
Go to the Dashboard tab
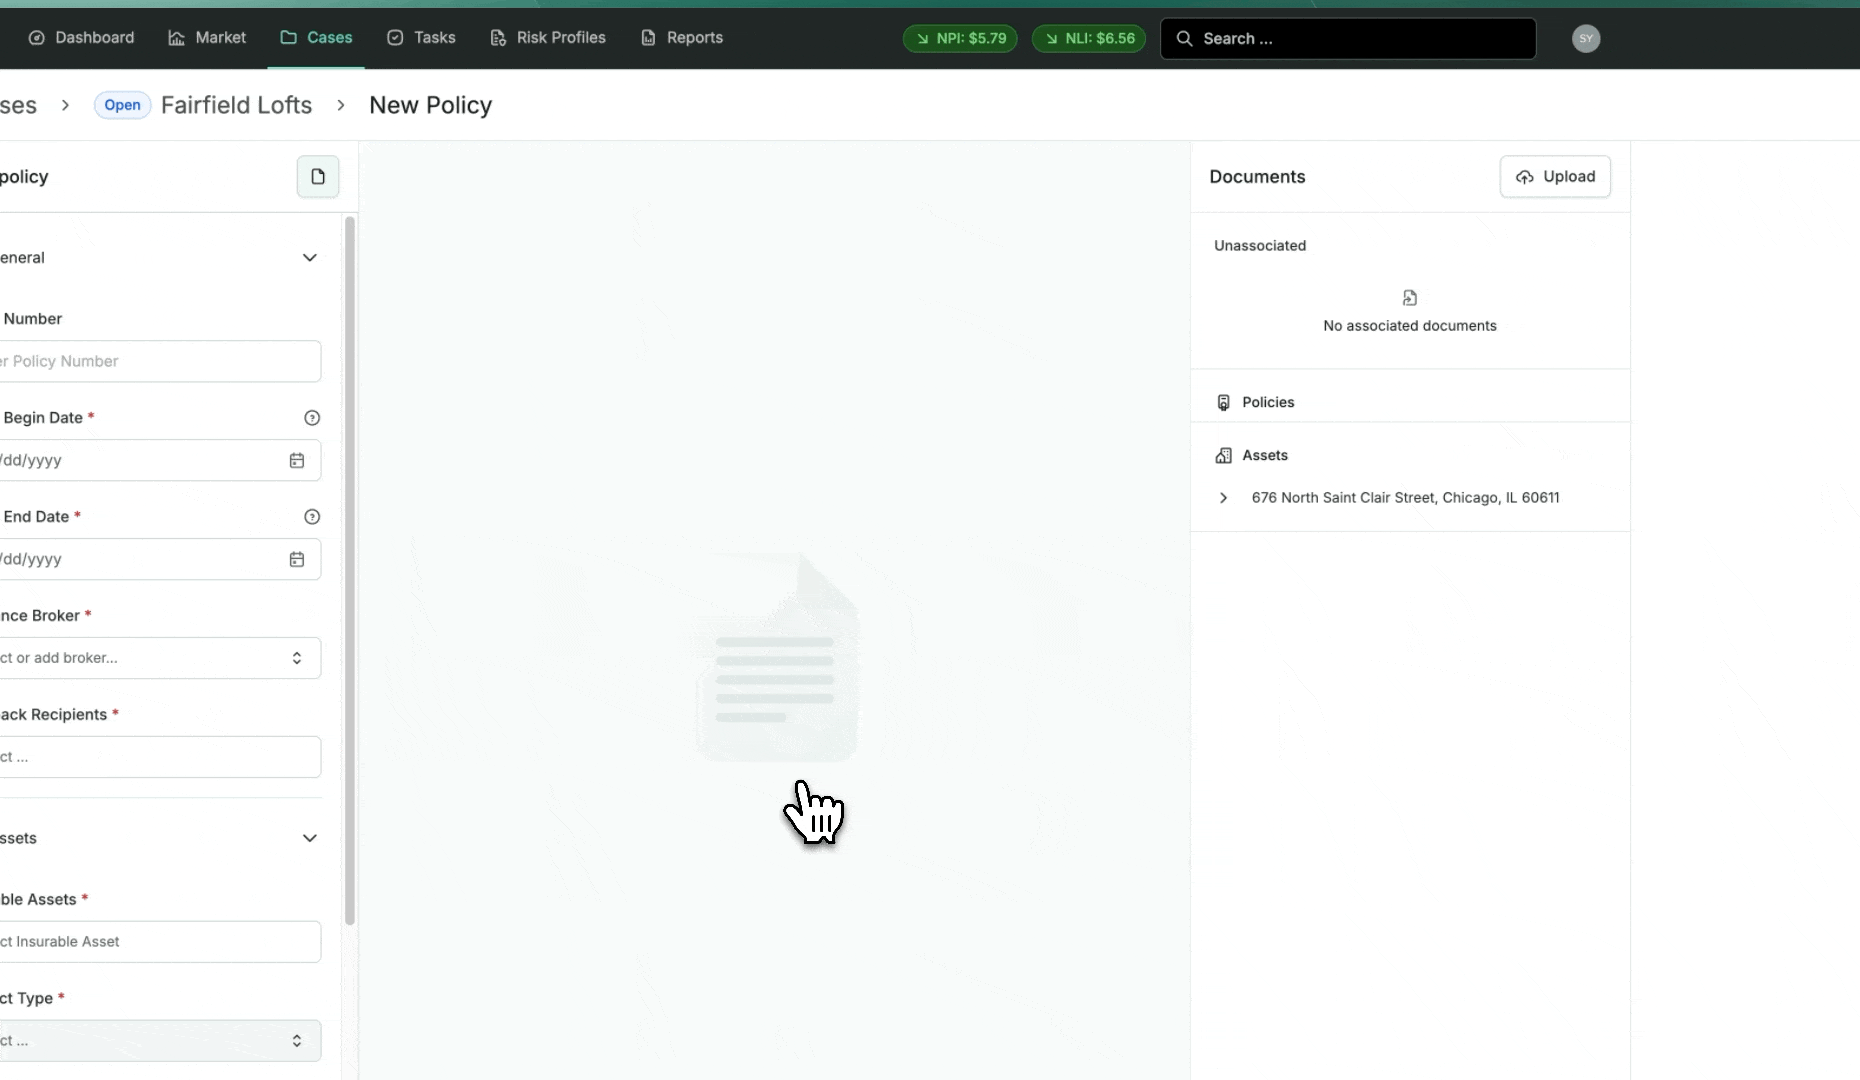(82, 38)
